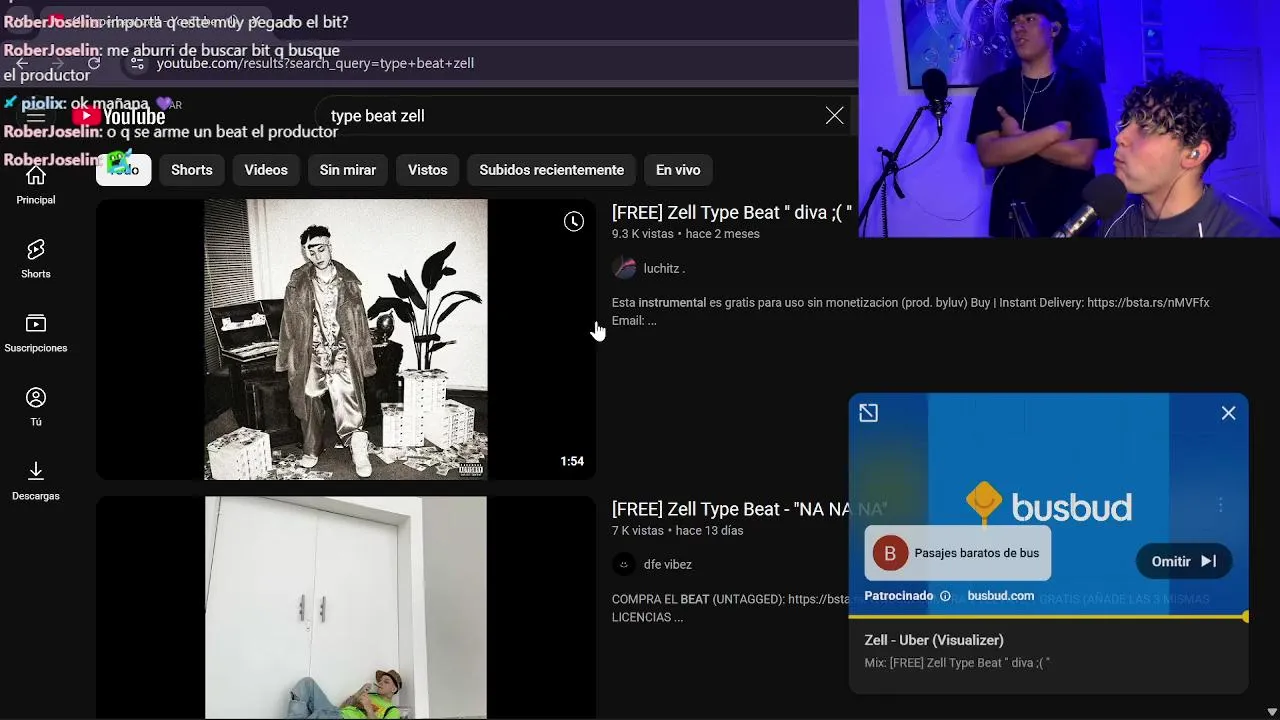The image size is (1280, 720).
Task: Open dfe vibez channel name link
Action: [668, 564]
